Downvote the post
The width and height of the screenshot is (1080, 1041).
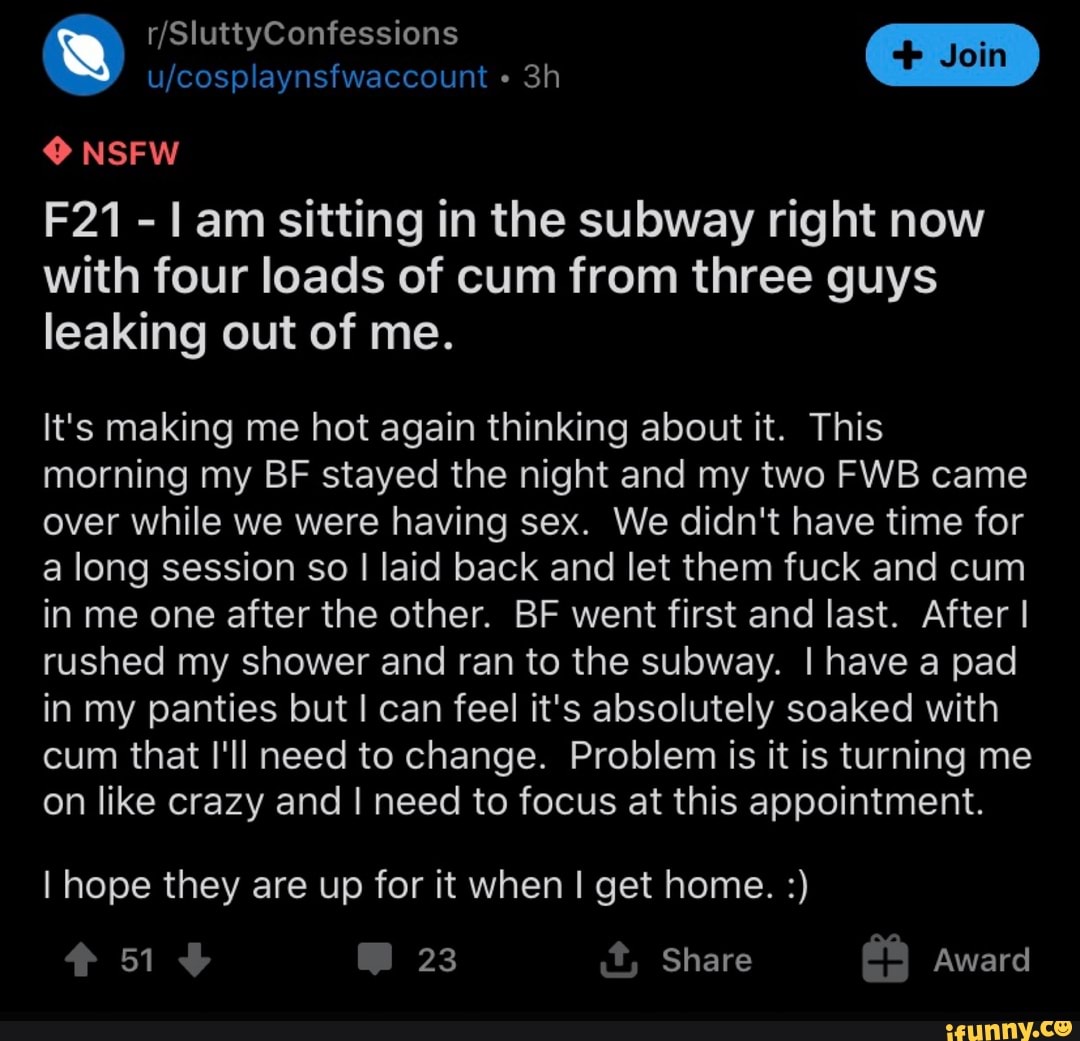click(x=195, y=960)
